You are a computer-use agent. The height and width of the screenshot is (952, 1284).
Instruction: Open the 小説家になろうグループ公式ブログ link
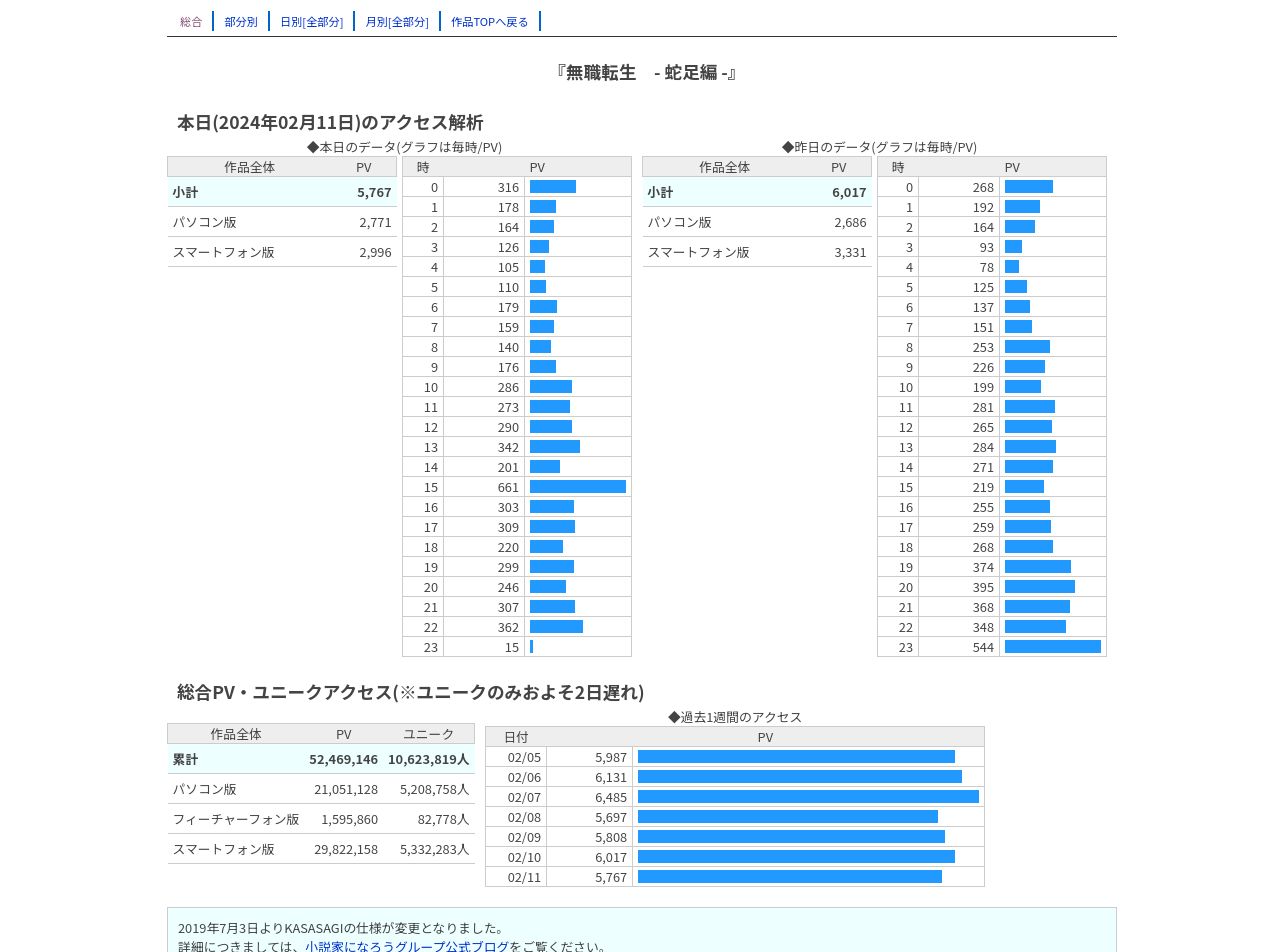(x=407, y=946)
